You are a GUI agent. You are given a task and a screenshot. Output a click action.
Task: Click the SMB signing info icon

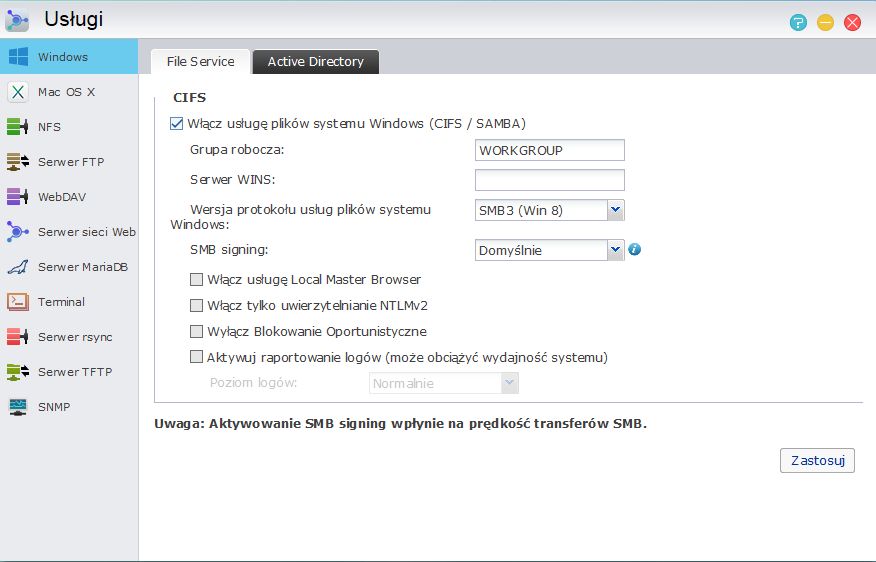coord(634,249)
